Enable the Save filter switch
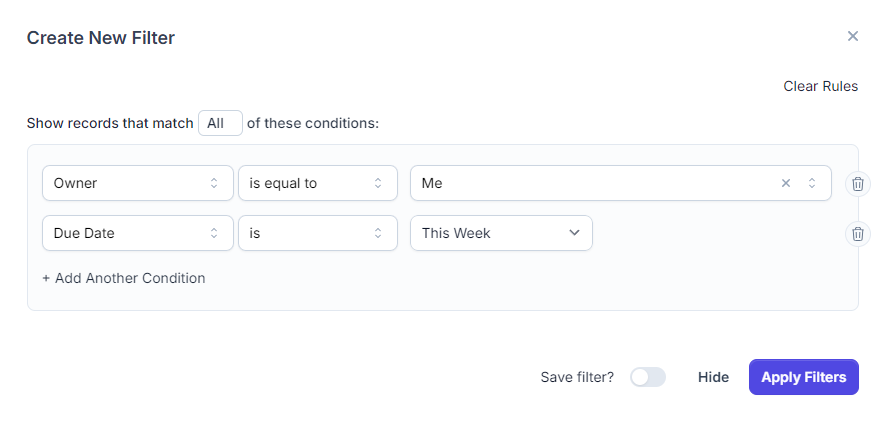This screenshot has width=885, height=422. click(x=648, y=377)
